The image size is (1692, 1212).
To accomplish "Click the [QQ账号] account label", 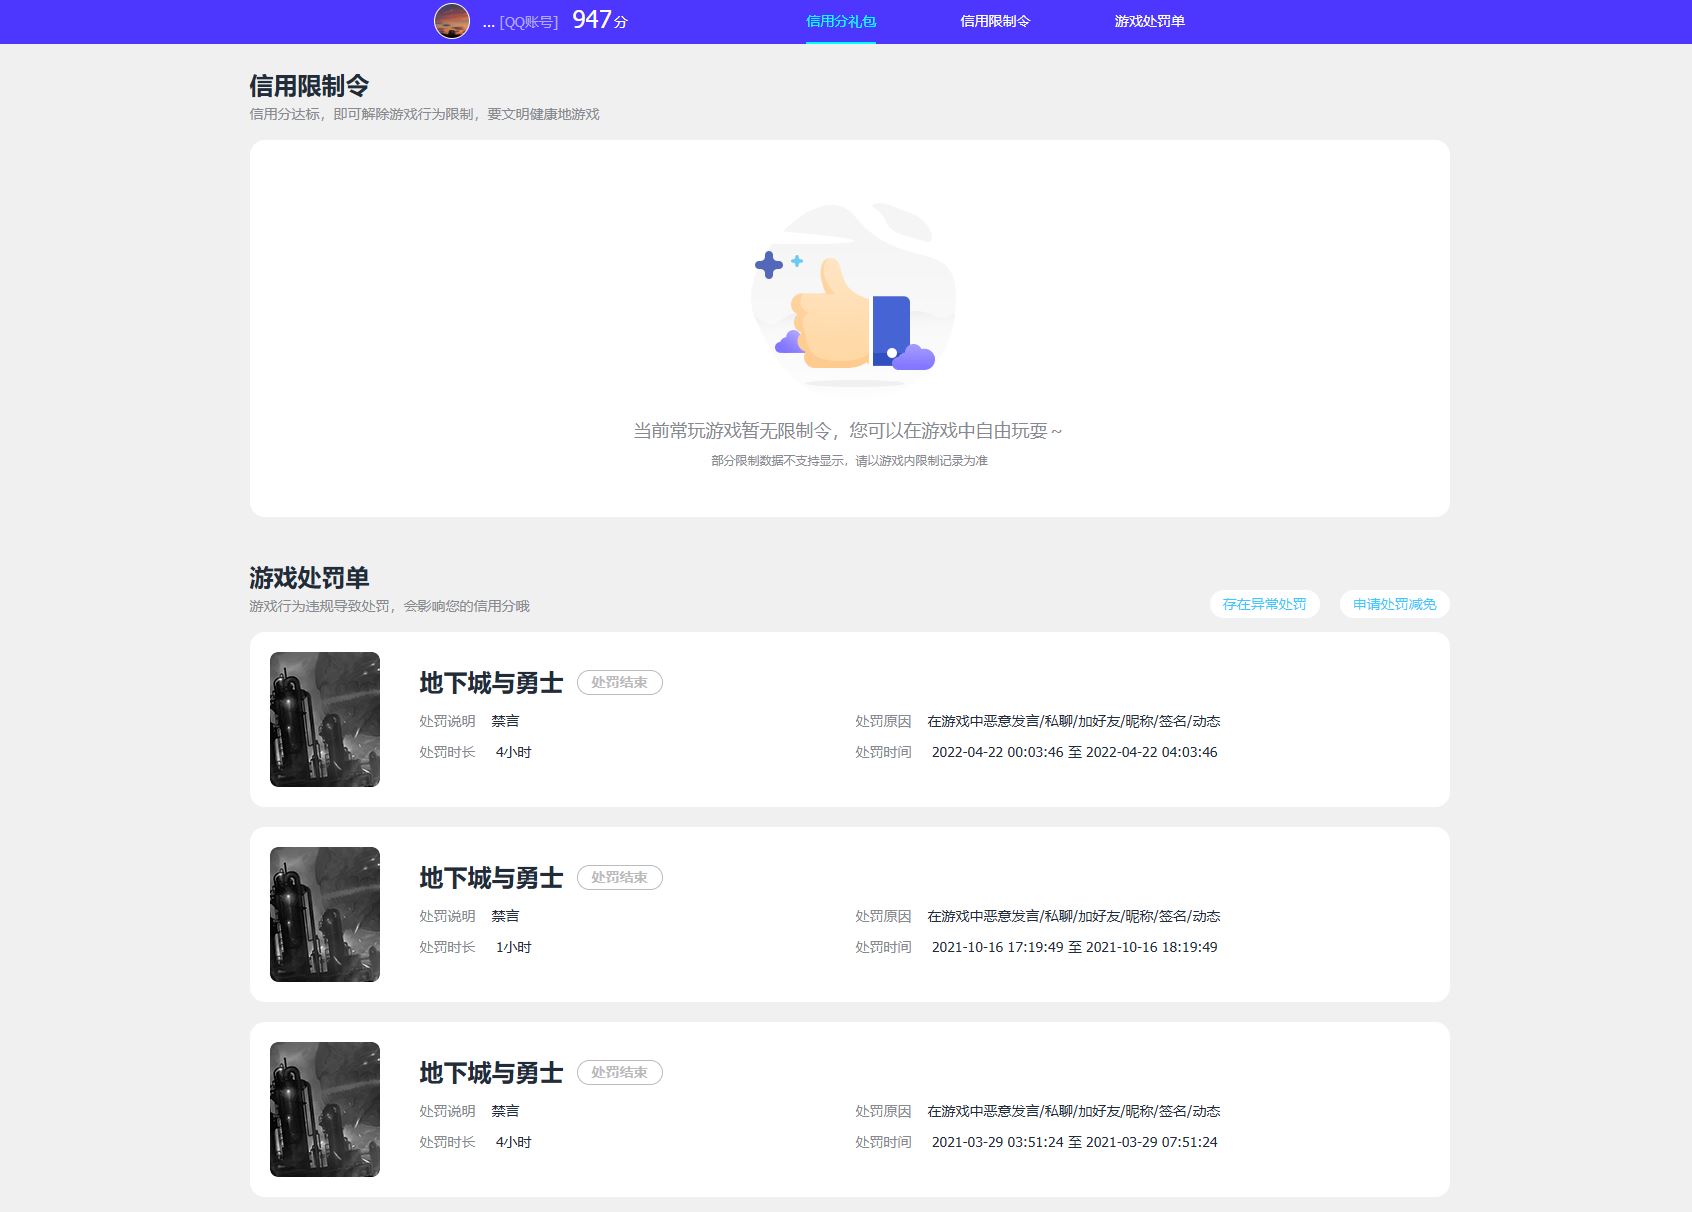I will pos(522,20).
